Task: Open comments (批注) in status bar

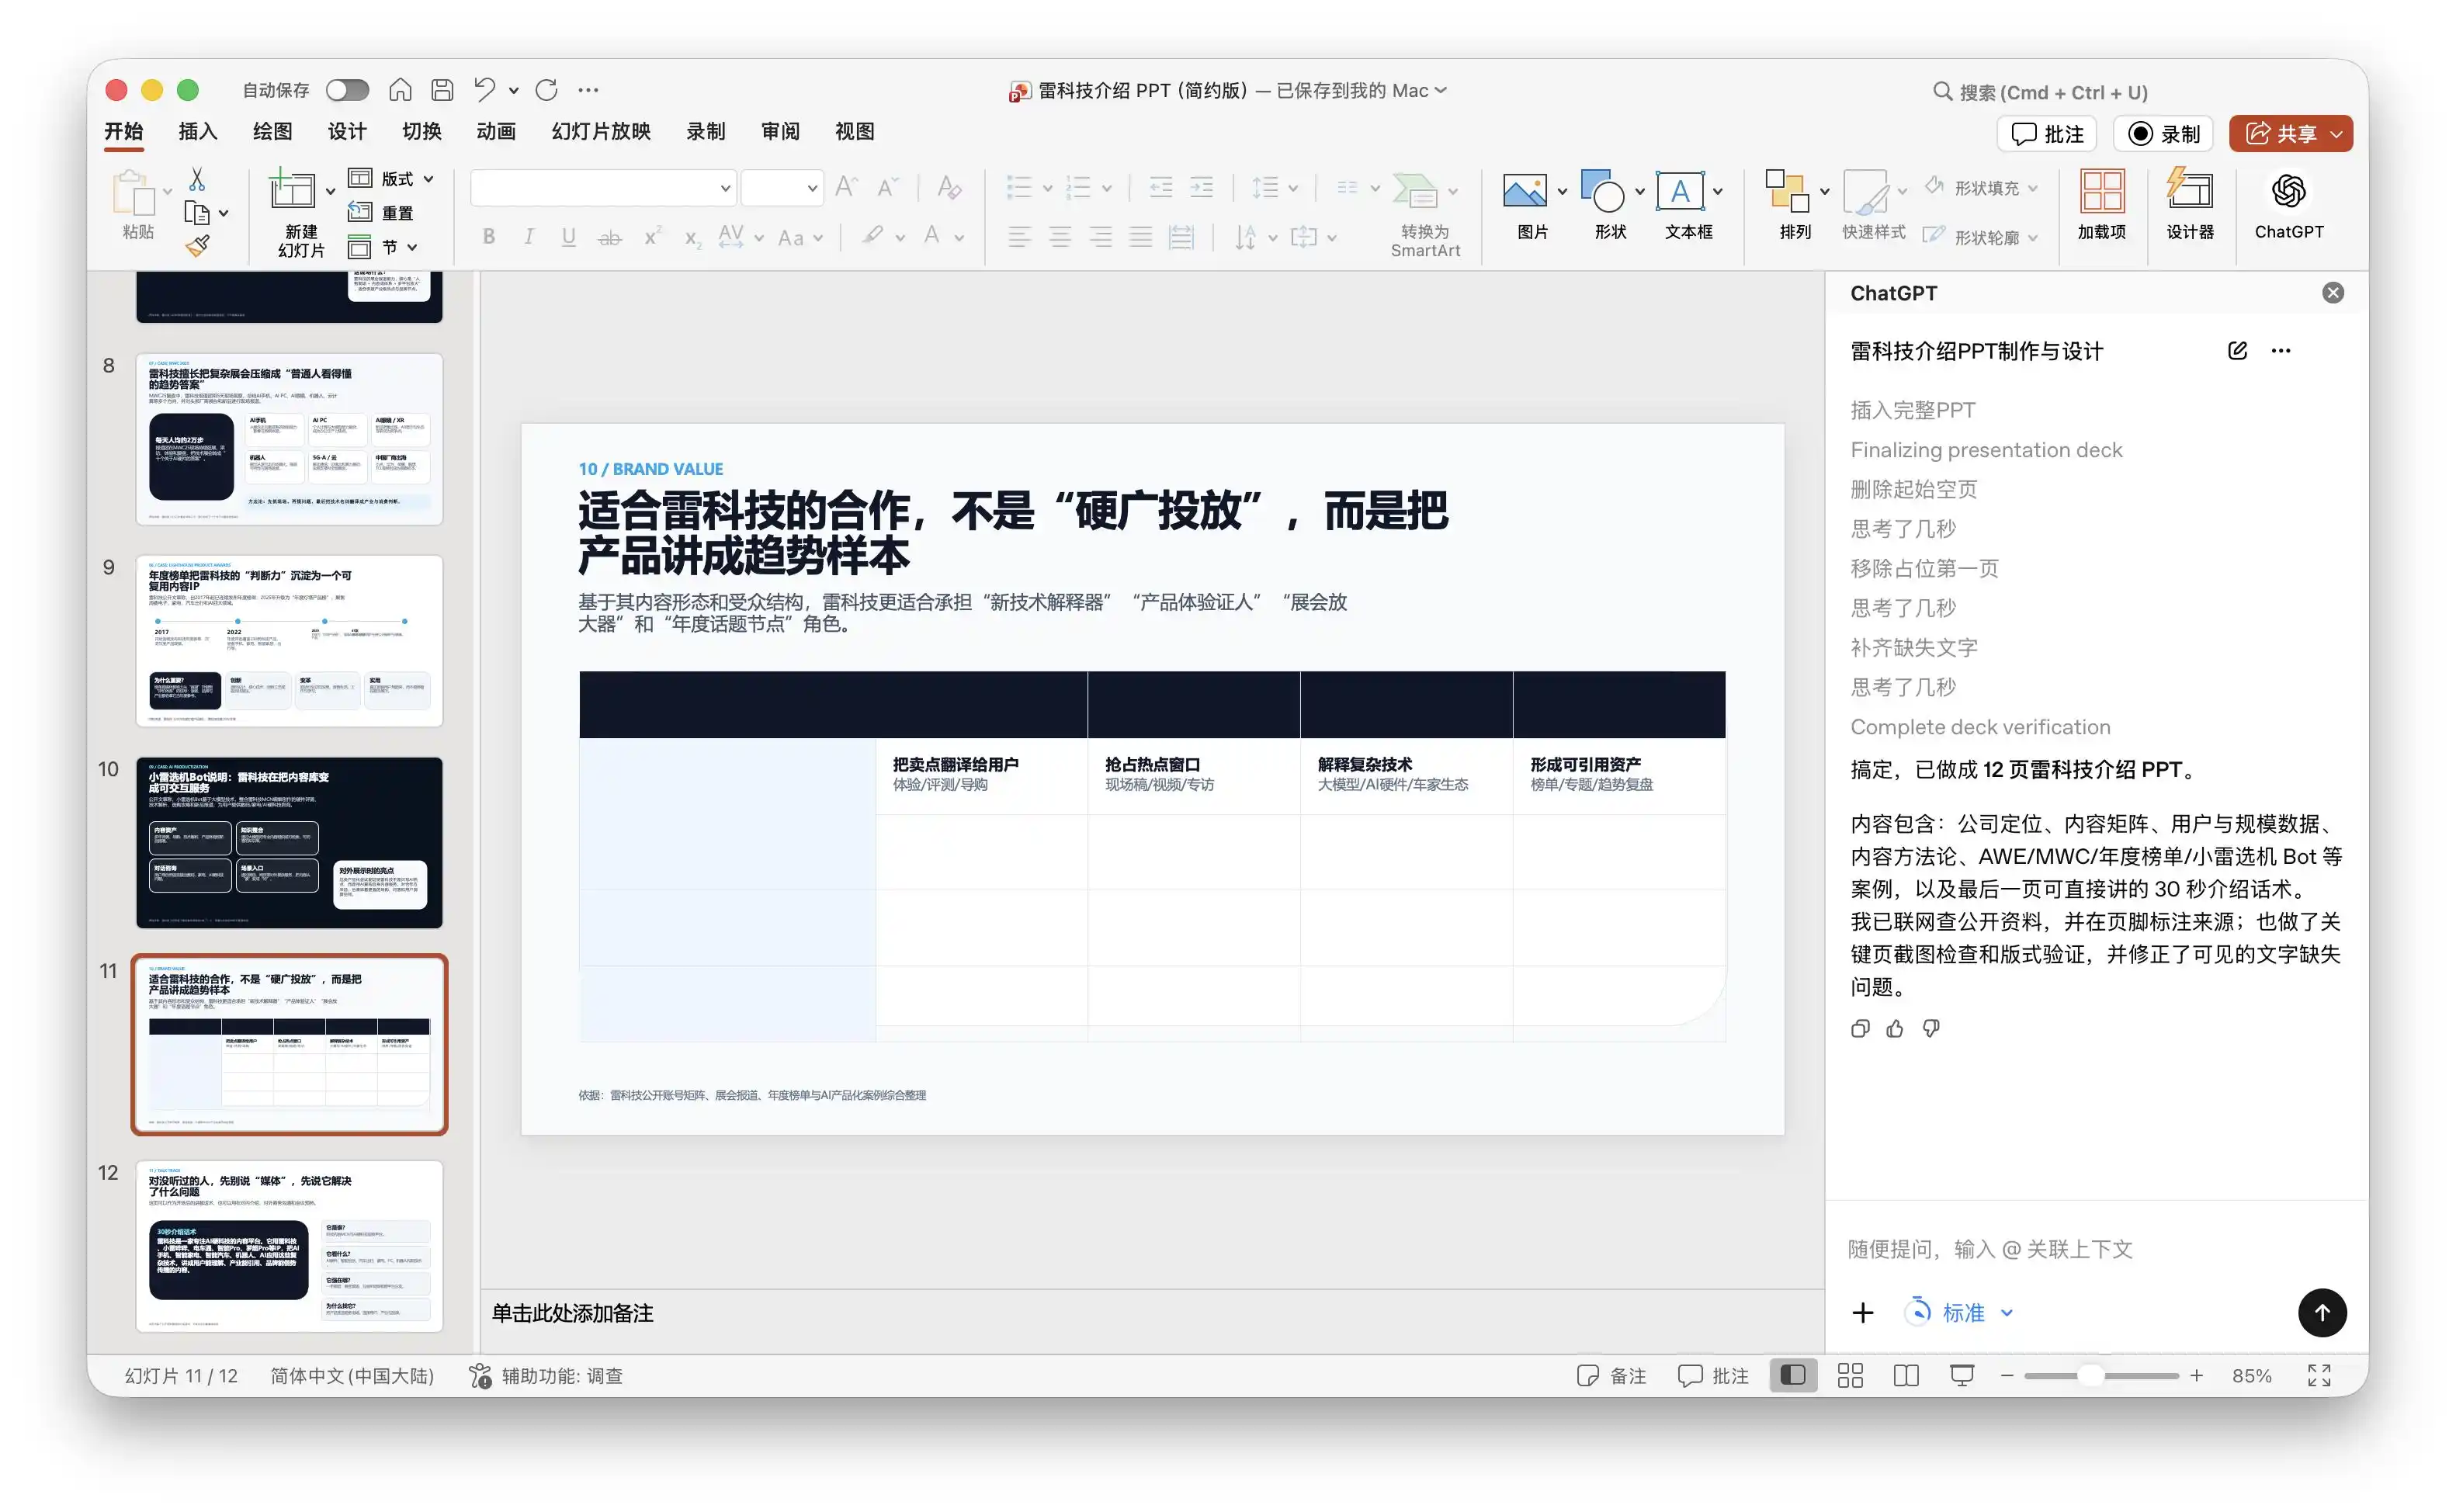Action: click(x=1713, y=1376)
